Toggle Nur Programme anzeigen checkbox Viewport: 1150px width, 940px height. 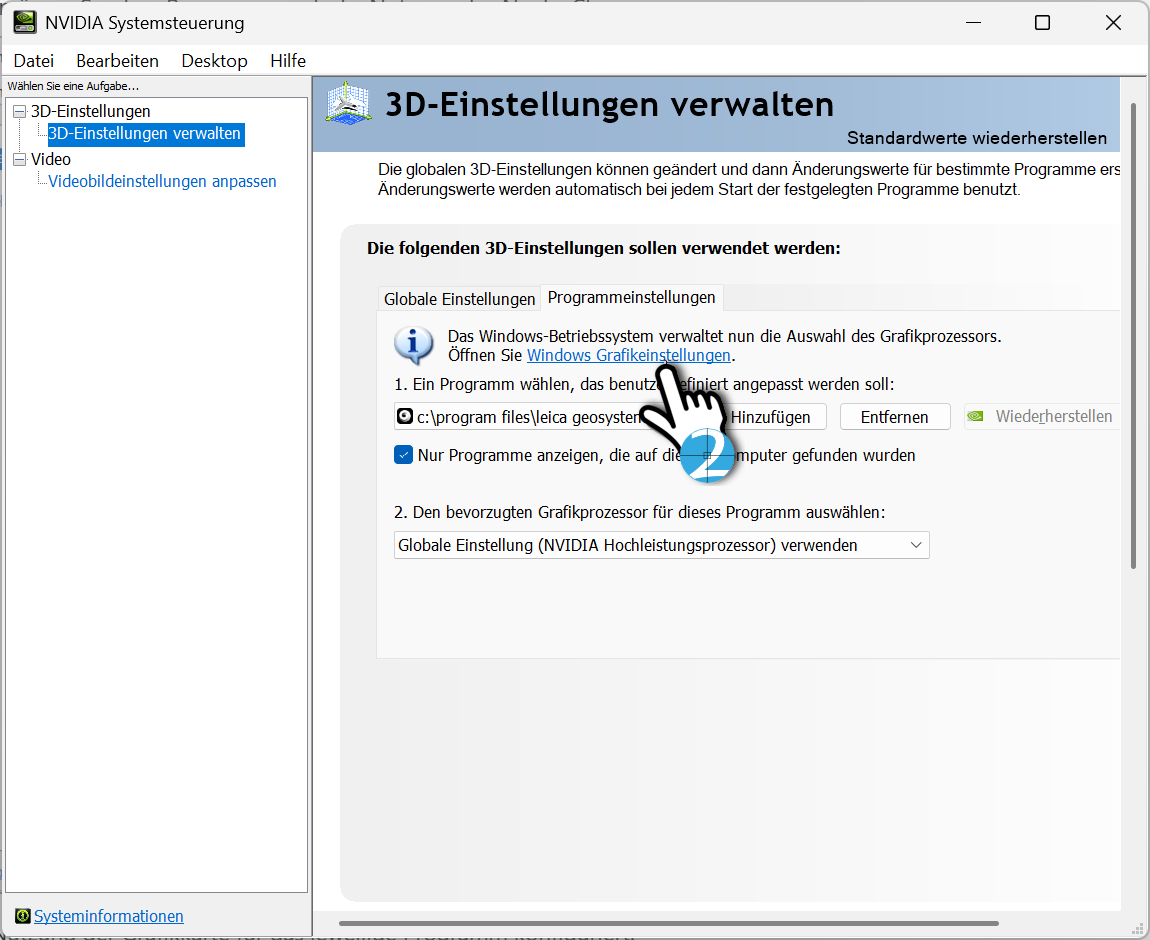click(x=403, y=455)
